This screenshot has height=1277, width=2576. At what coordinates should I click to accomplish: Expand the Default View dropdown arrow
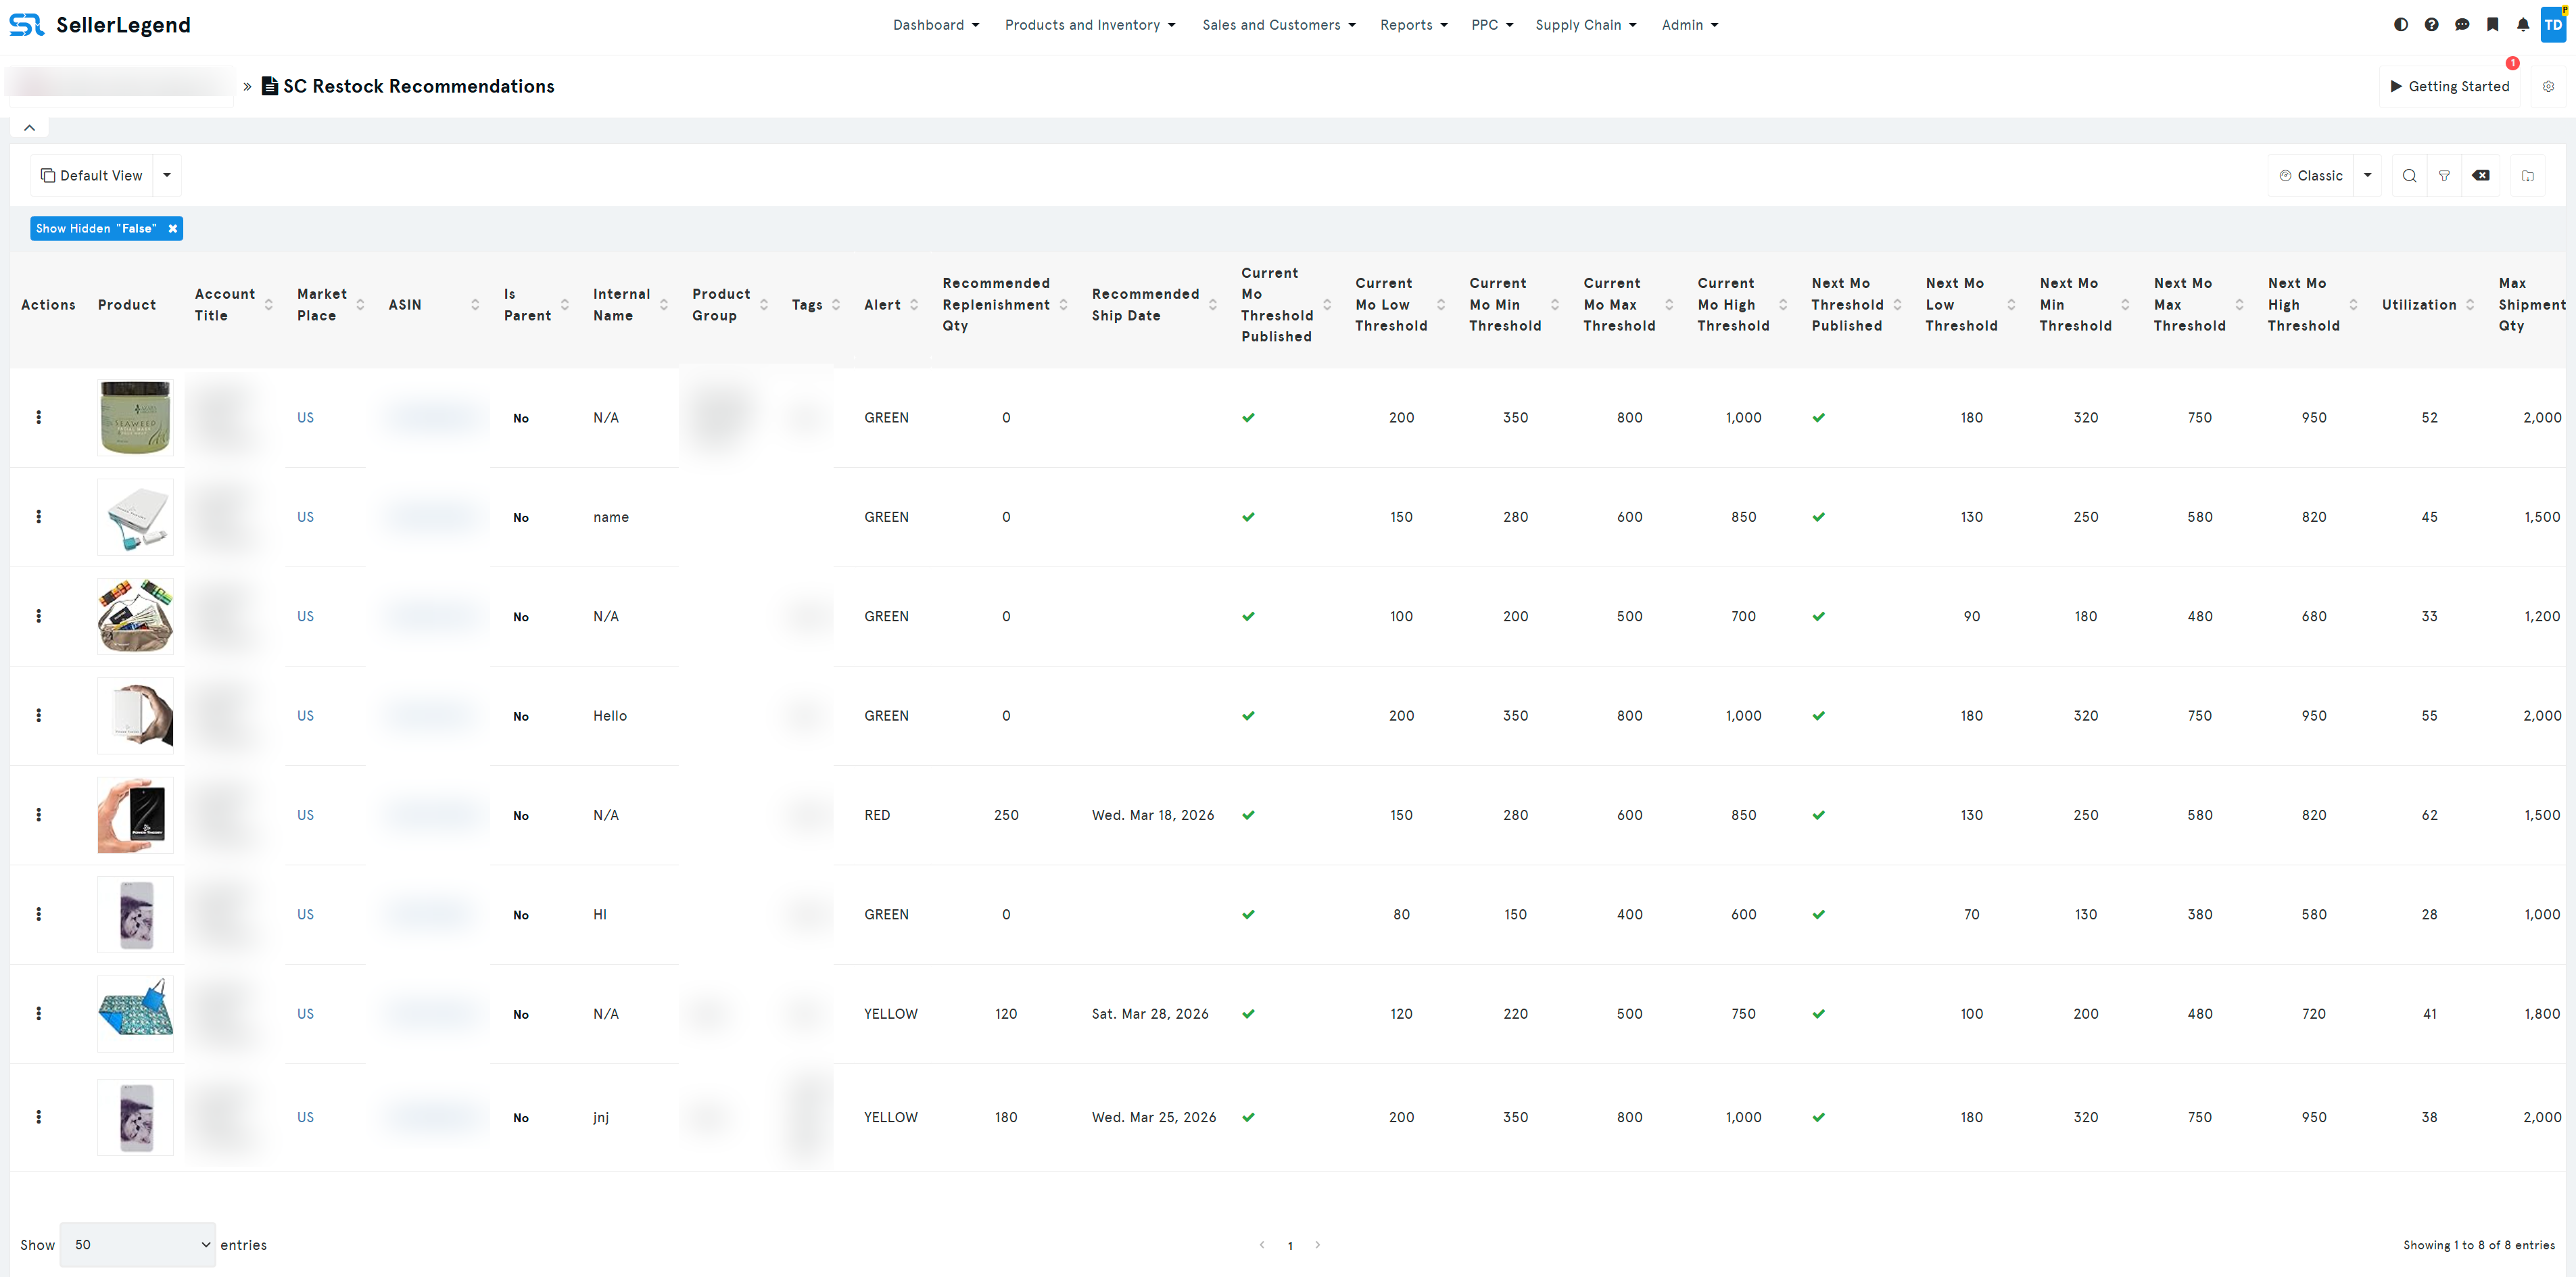(x=167, y=176)
